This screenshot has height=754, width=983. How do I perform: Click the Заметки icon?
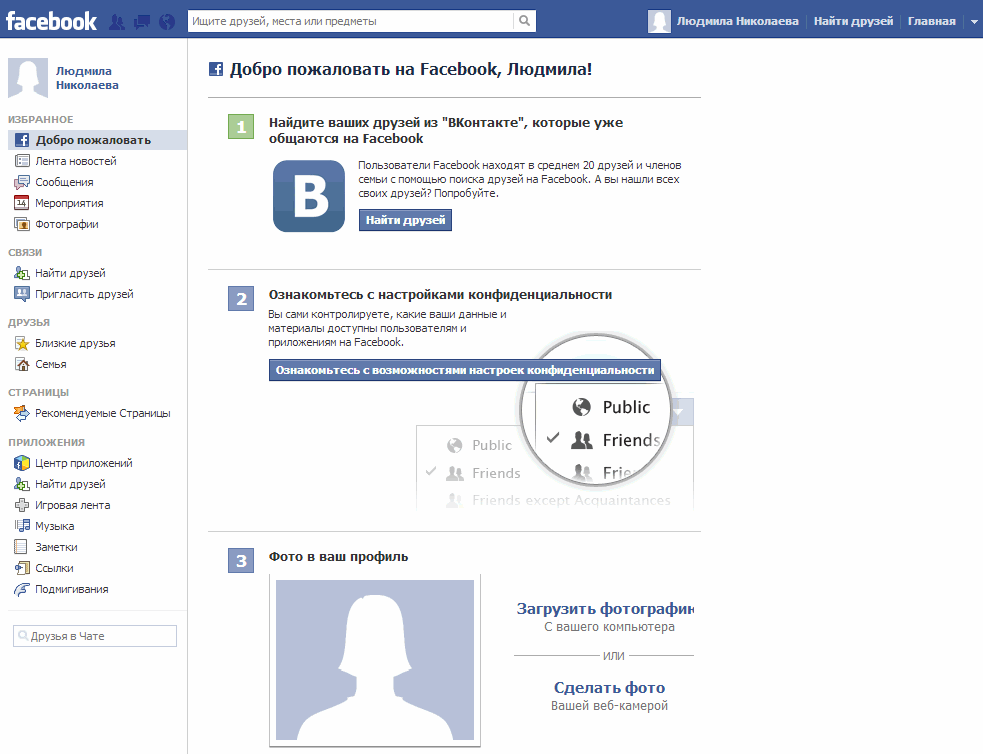(x=21, y=547)
